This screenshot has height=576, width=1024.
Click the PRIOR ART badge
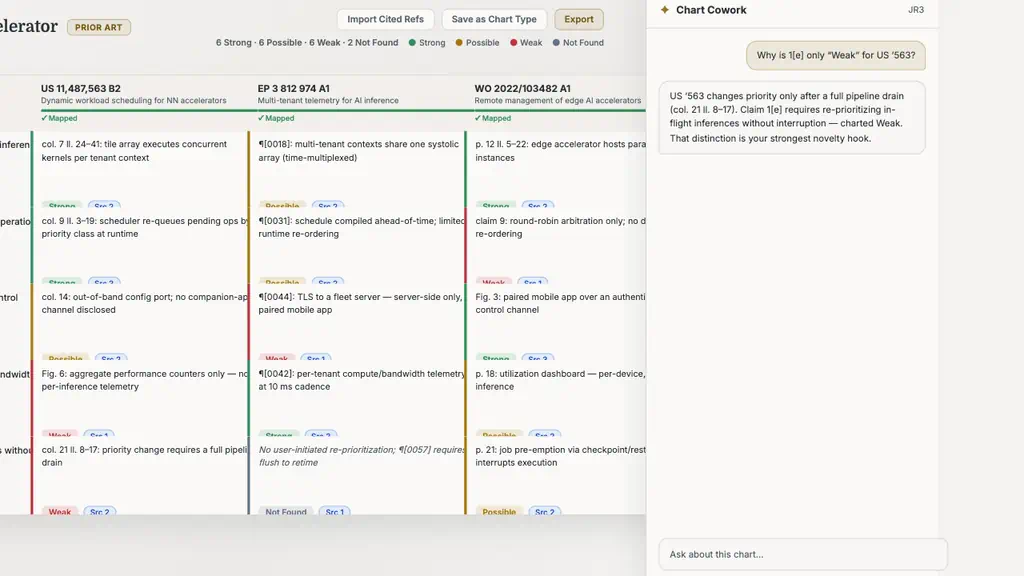(x=99, y=27)
